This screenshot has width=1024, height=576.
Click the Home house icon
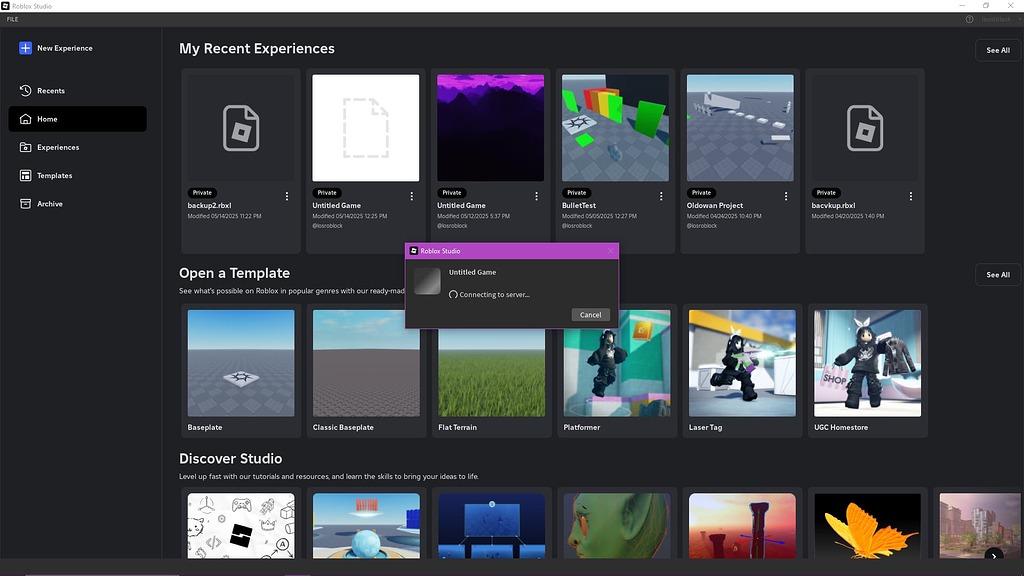point(25,119)
